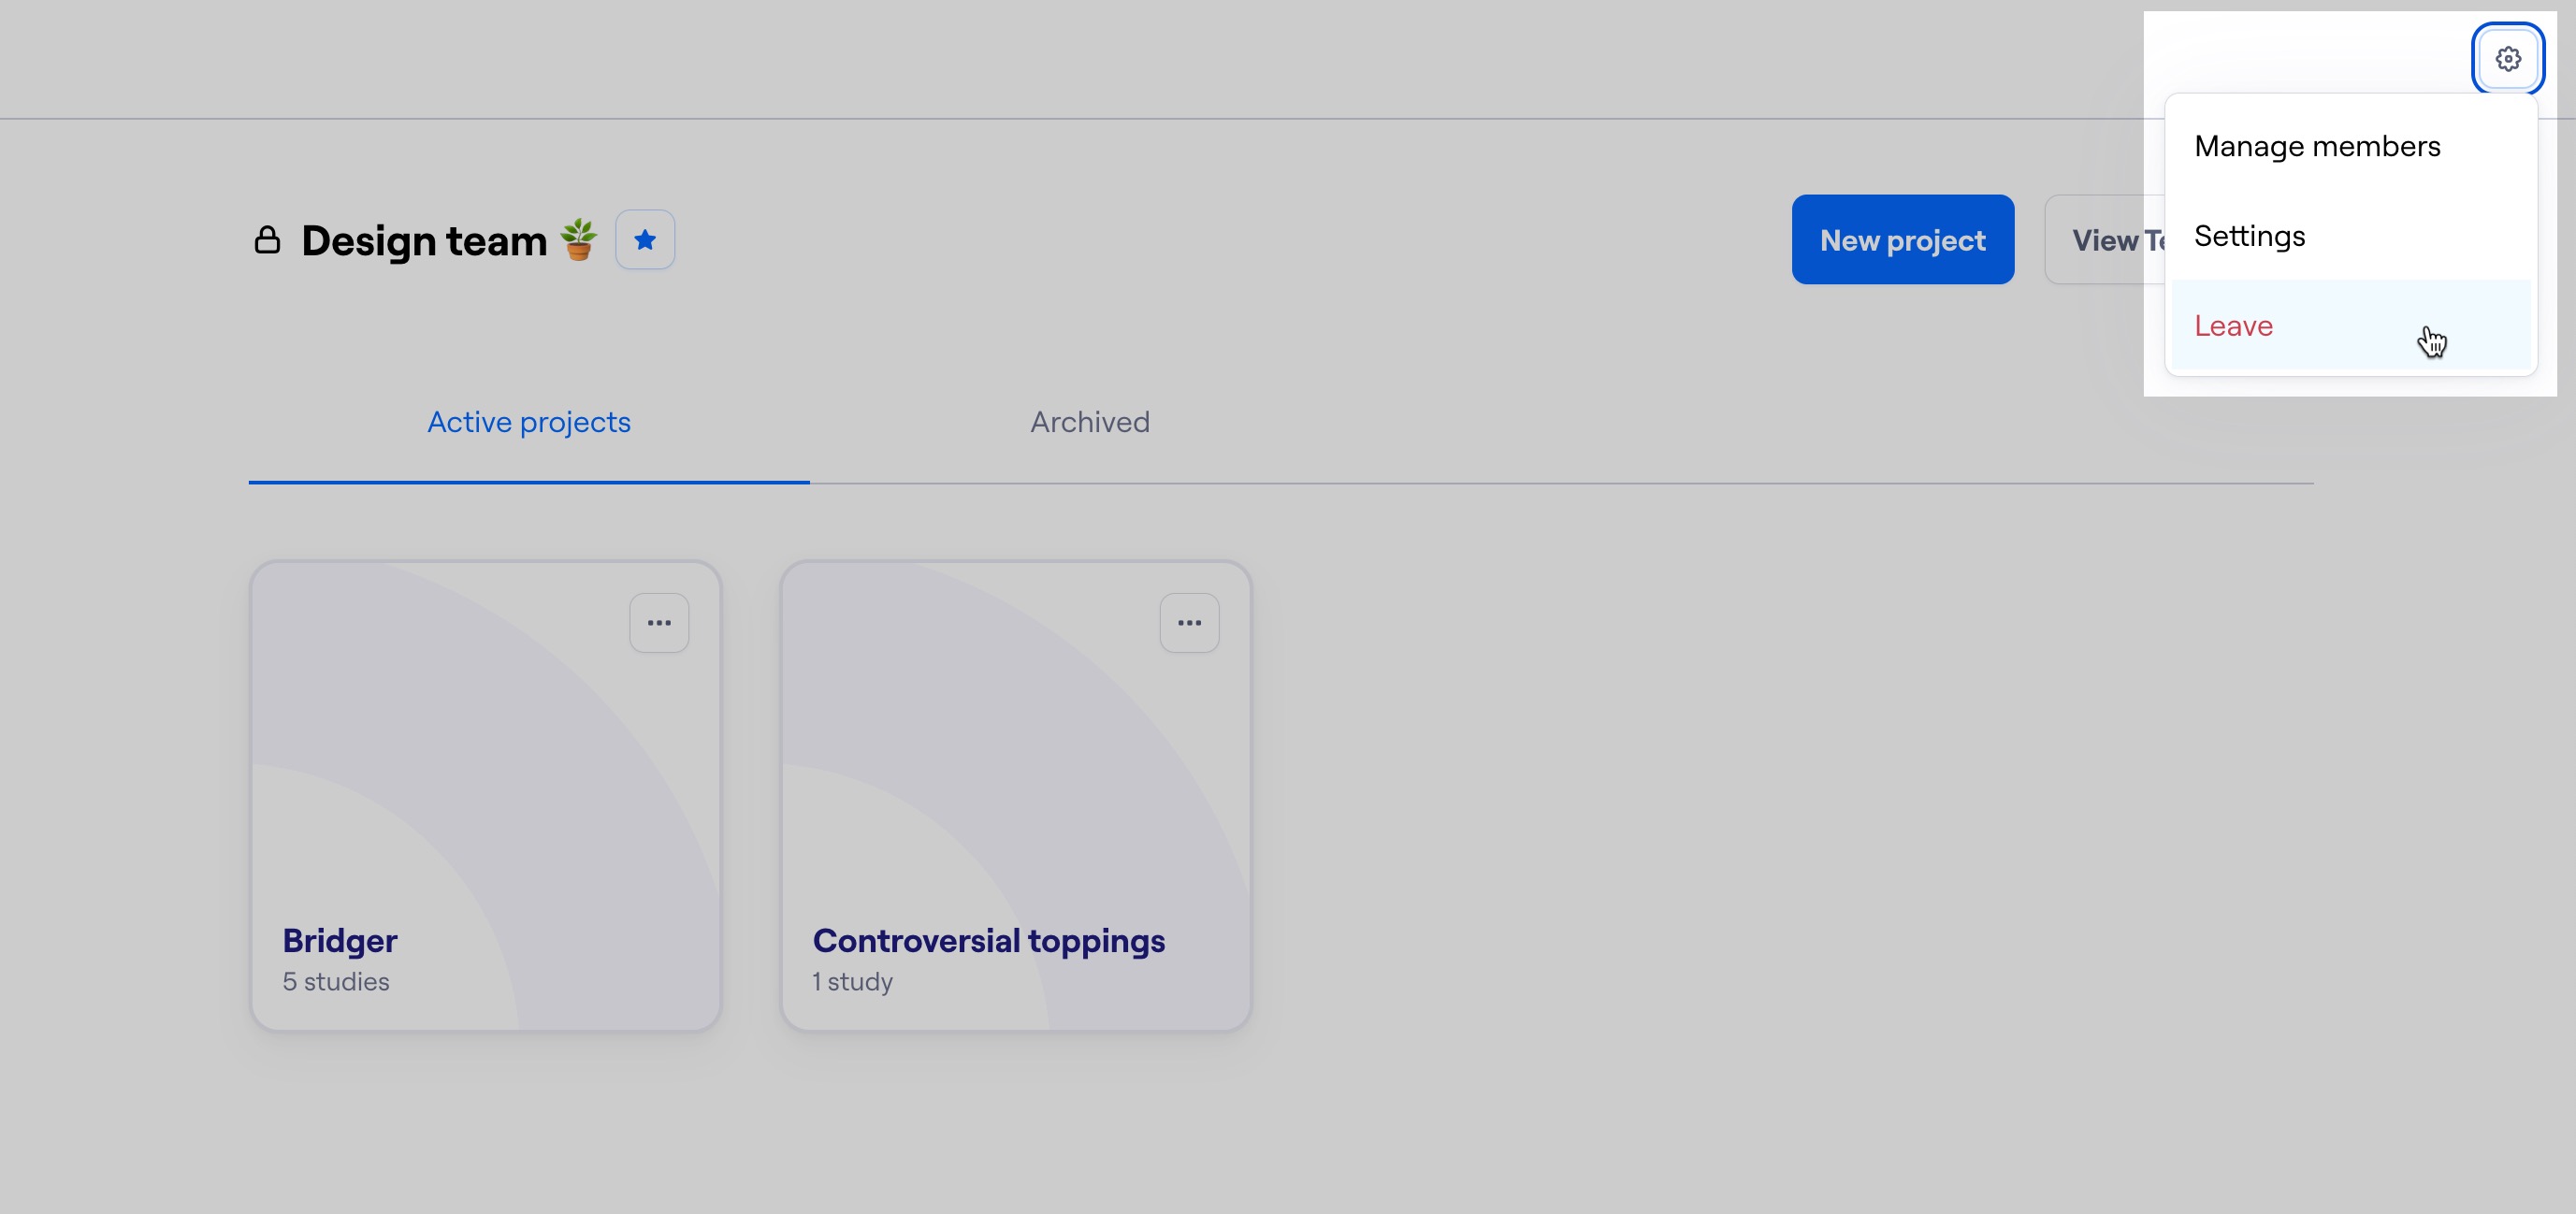Click the '1 study' label

pos(853,982)
